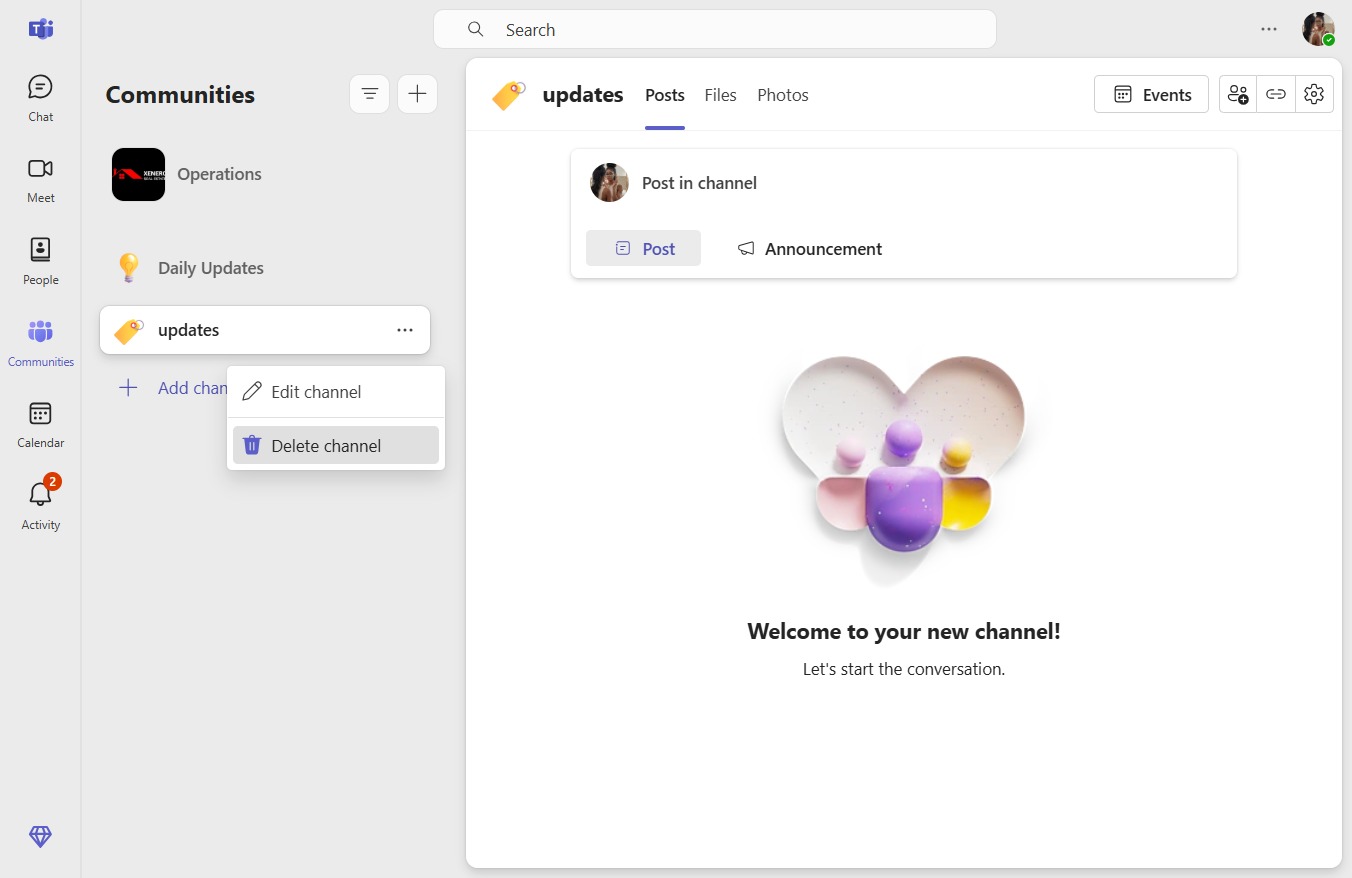The height and width of the screenshot is (878, 1352).
Task: Switch to the Files tab
Action: tap(720, 95)
